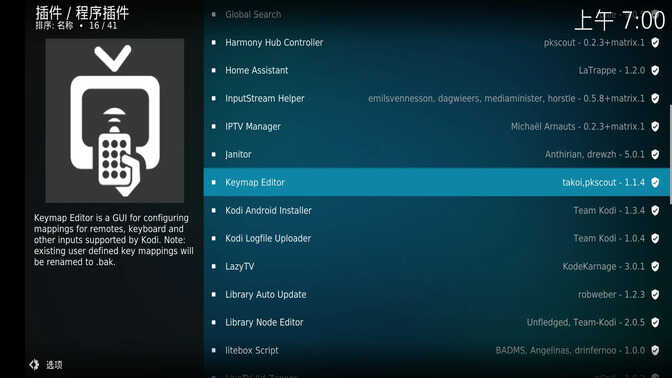Screen dimensions: 672x378
Task: Click the bullet icon beside IPTV Manager
Action: [x=213, y=126]
